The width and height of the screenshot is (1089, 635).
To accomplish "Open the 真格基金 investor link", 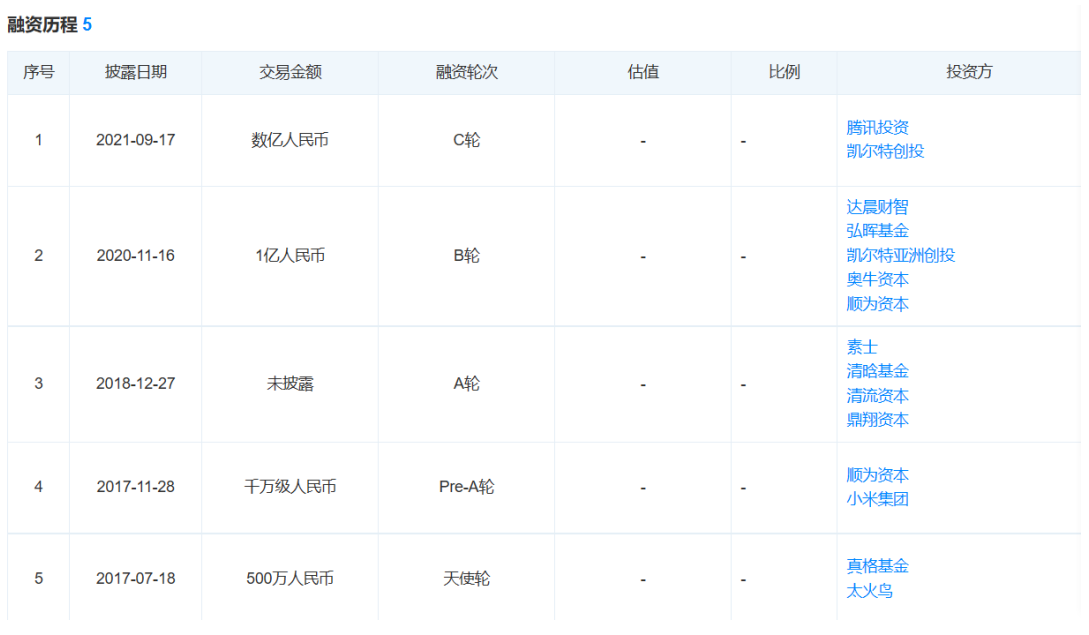I will pyautogui.click(x=877, y=566).
